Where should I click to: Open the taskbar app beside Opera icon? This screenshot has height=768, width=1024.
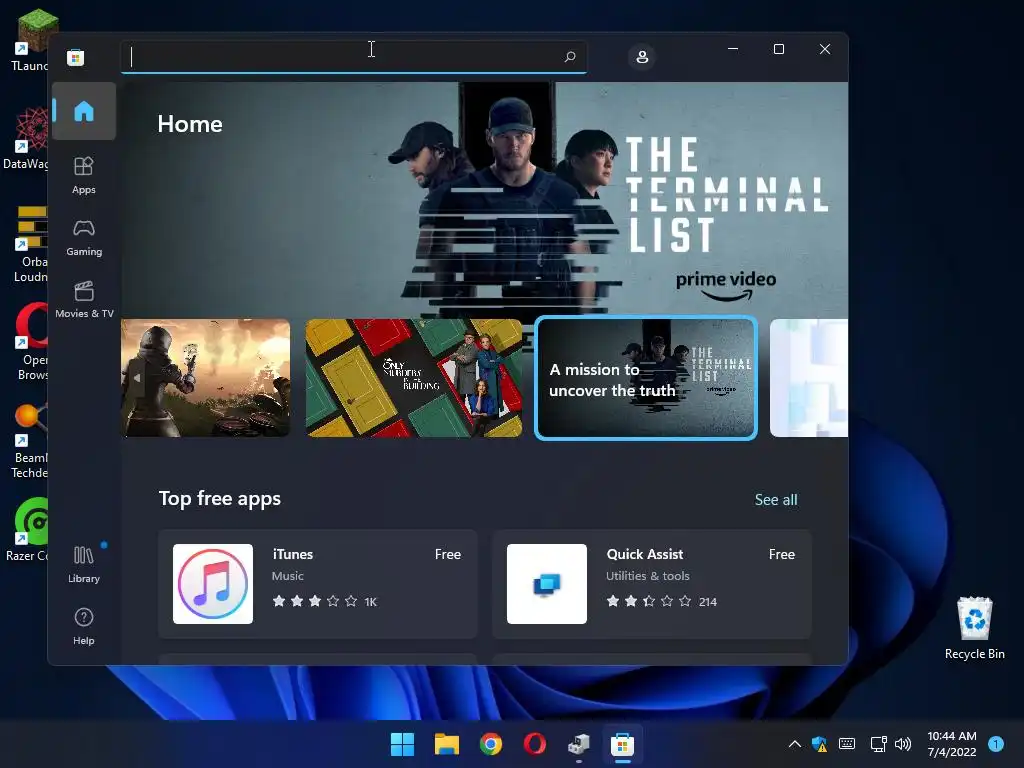(x=579, y=744)
